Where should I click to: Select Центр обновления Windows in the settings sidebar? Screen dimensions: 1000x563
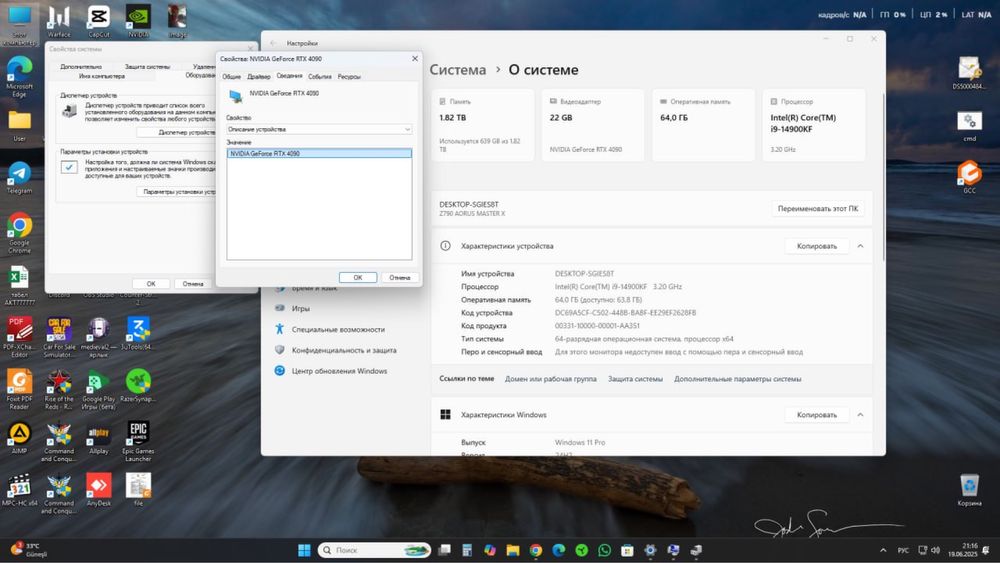click(339, 371)
